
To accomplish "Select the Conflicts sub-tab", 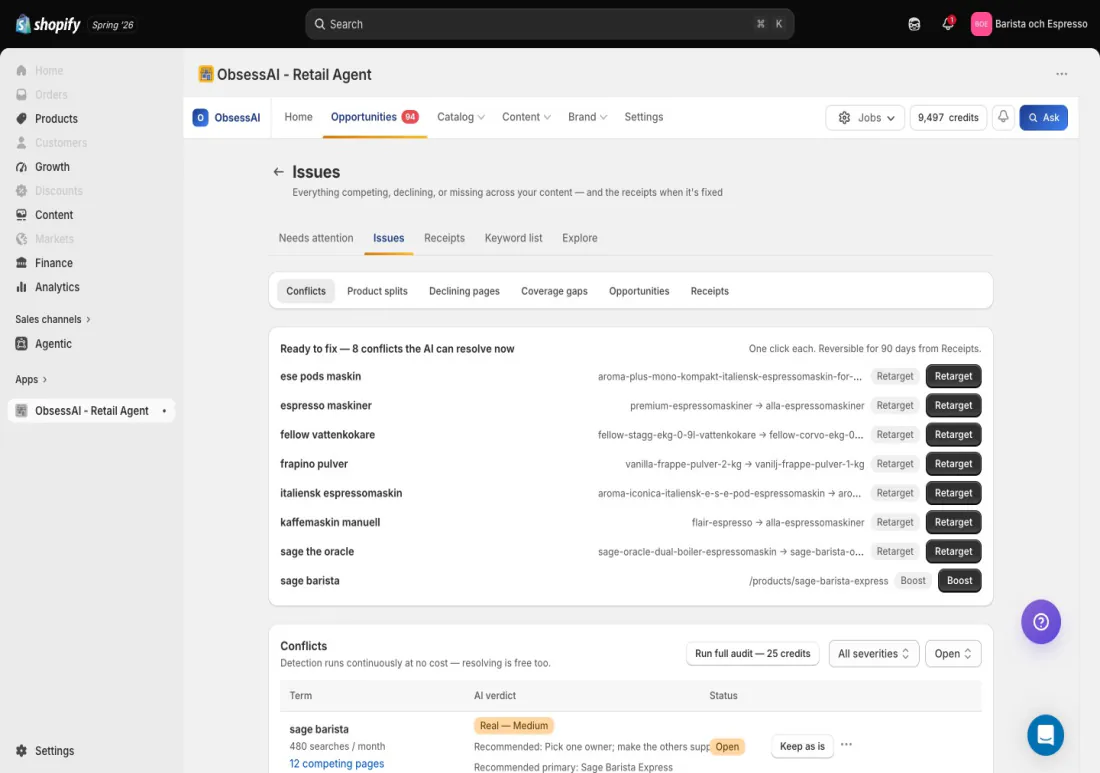I will (x=306, y=291).
